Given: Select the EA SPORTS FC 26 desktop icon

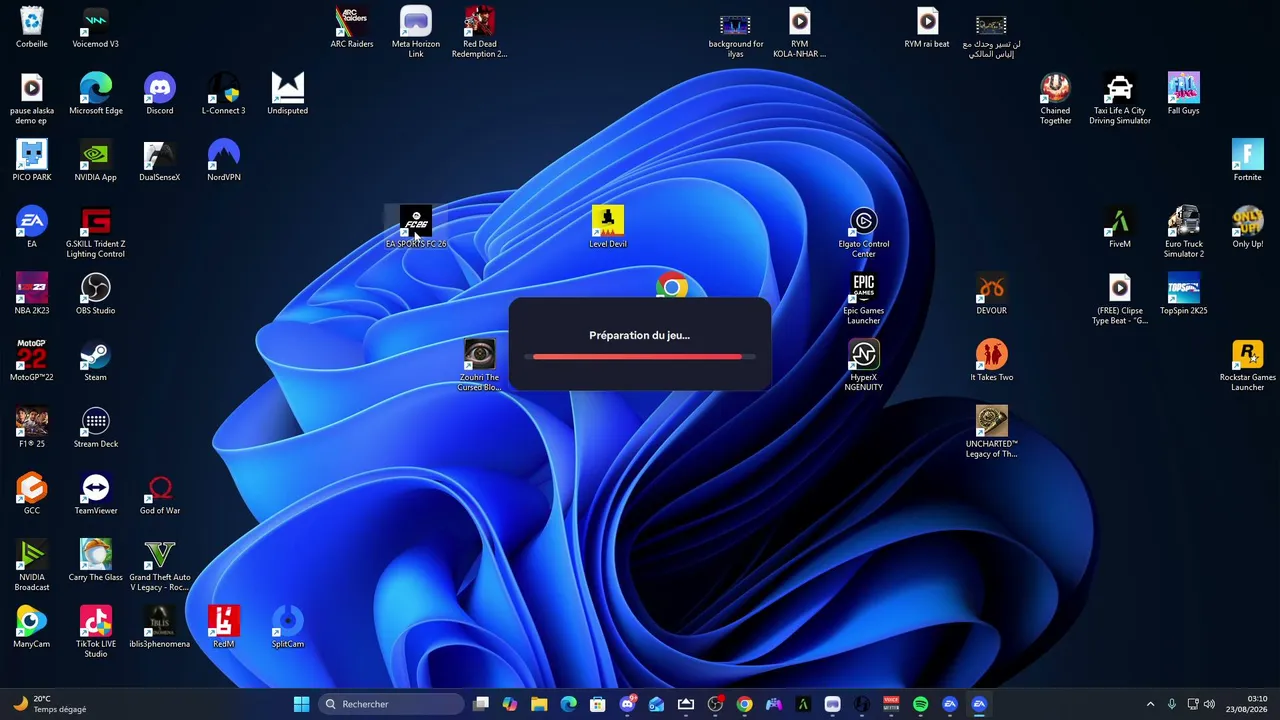Looking at the screenshot, I should tap(416, 228).
